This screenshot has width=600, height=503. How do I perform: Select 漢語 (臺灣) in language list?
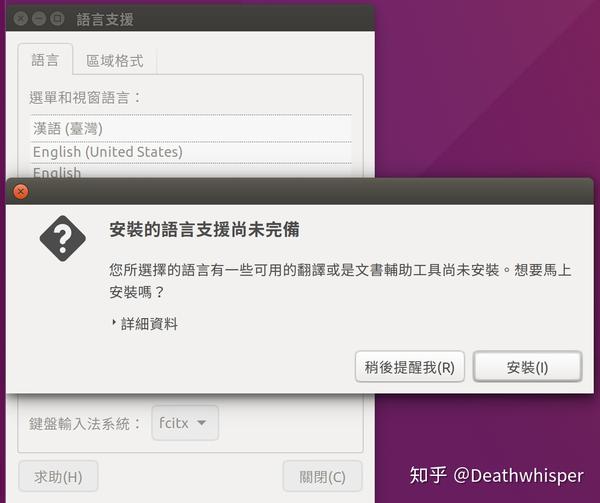click(191, 129)
